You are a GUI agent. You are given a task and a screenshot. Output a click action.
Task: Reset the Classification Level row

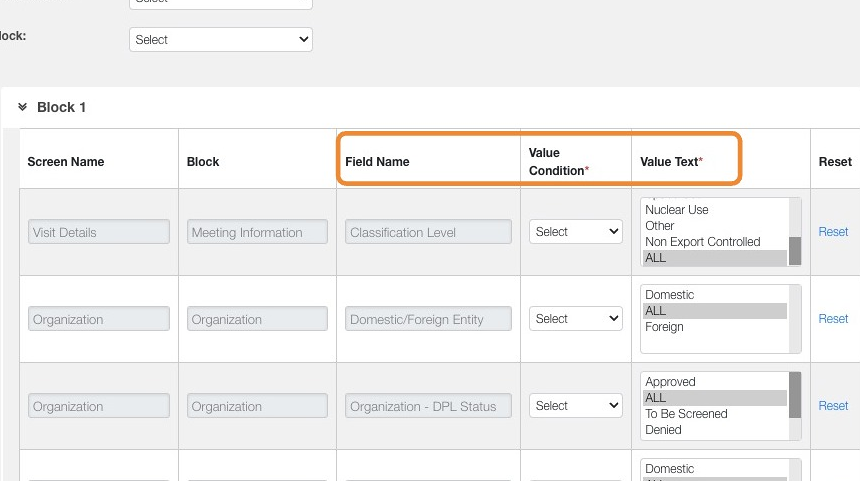pos(833,232)
